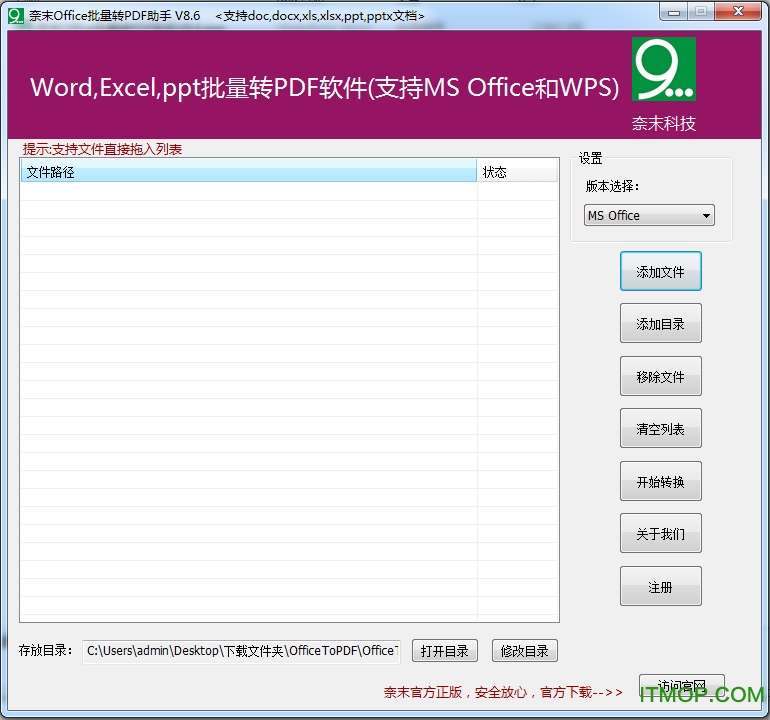
Task: Click the 奈末官方正版 download text
Action: pos(503,692)
